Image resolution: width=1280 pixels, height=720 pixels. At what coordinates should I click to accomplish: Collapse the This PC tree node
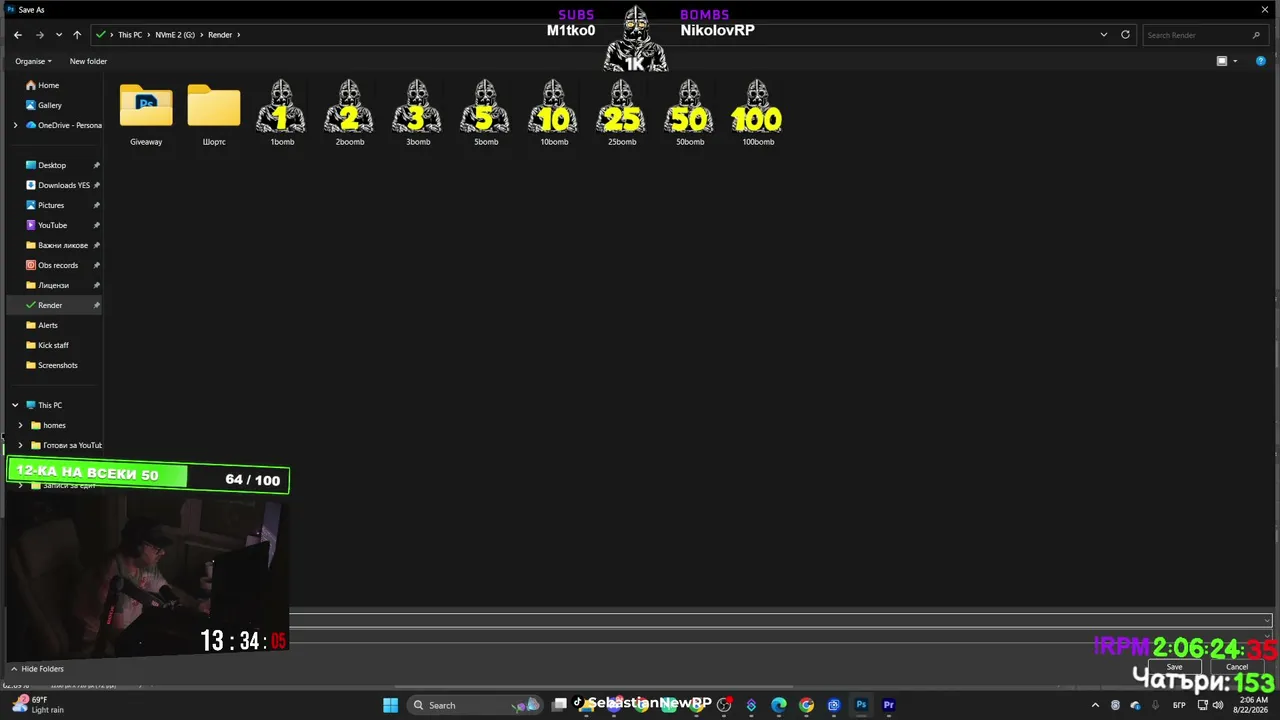tap(15, 405)
